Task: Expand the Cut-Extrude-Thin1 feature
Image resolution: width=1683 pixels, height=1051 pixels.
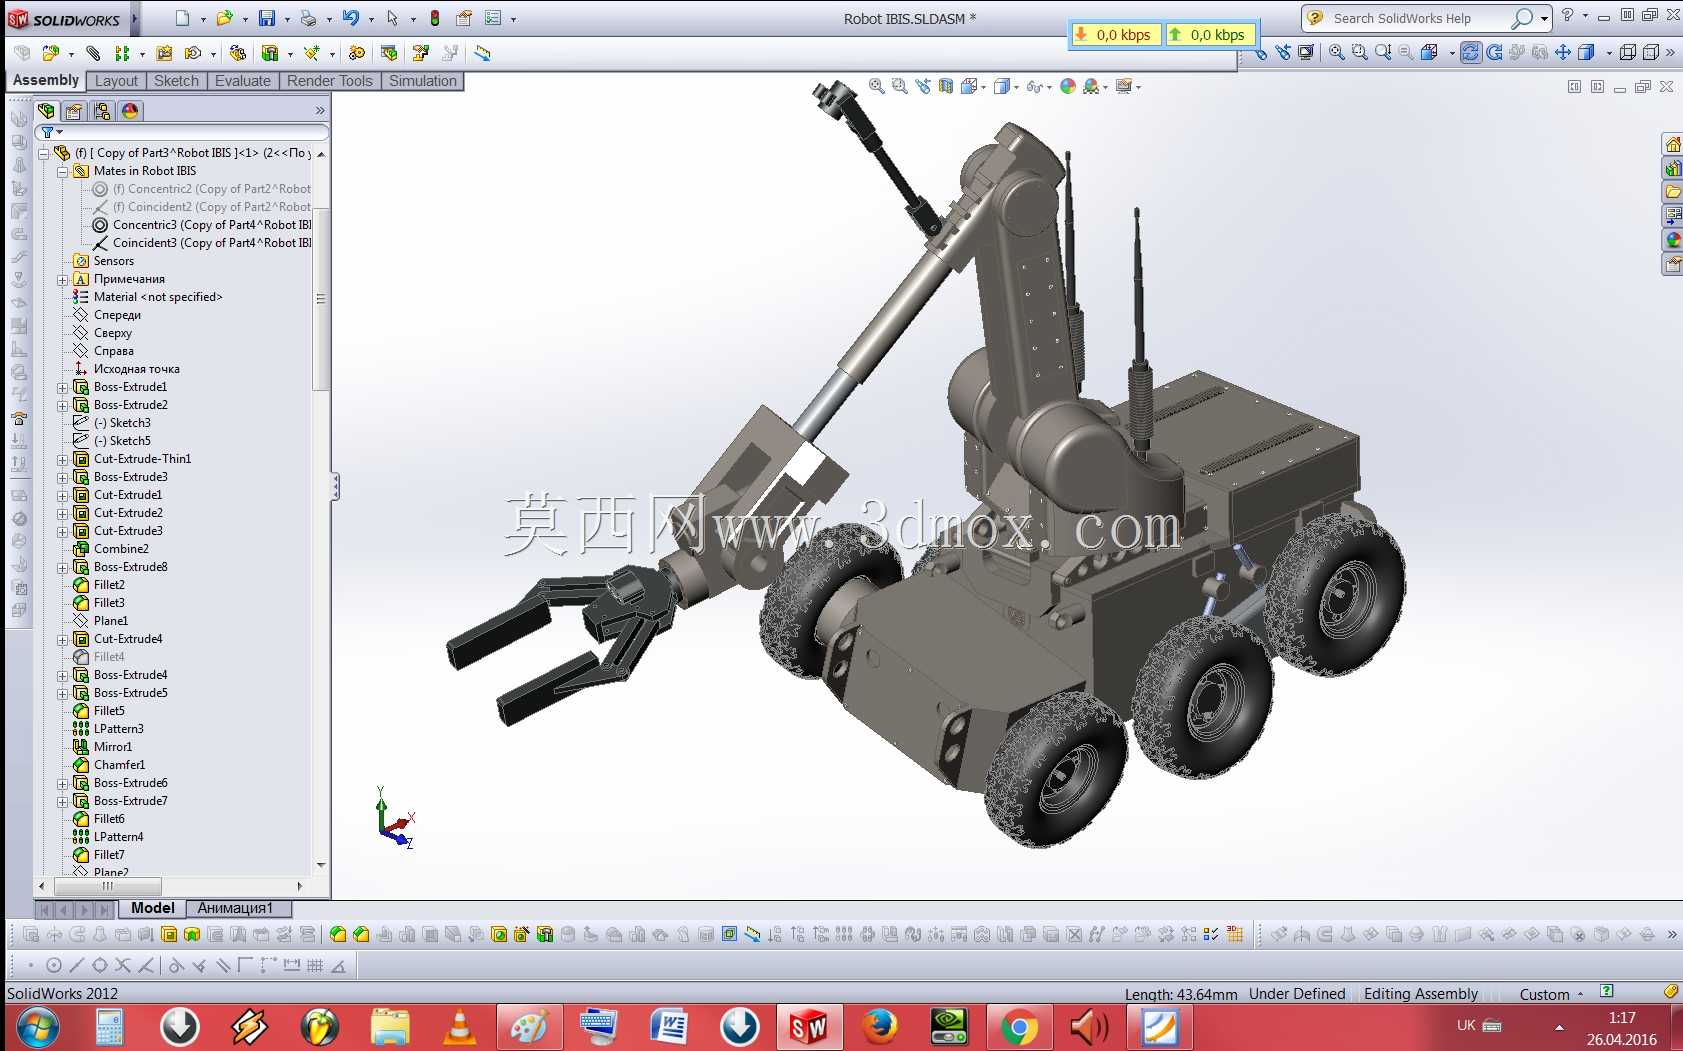Action: (x=62, y=460)
